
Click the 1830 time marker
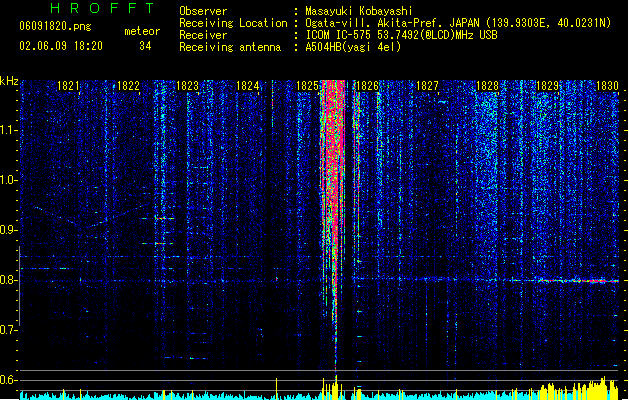point(607,86)
